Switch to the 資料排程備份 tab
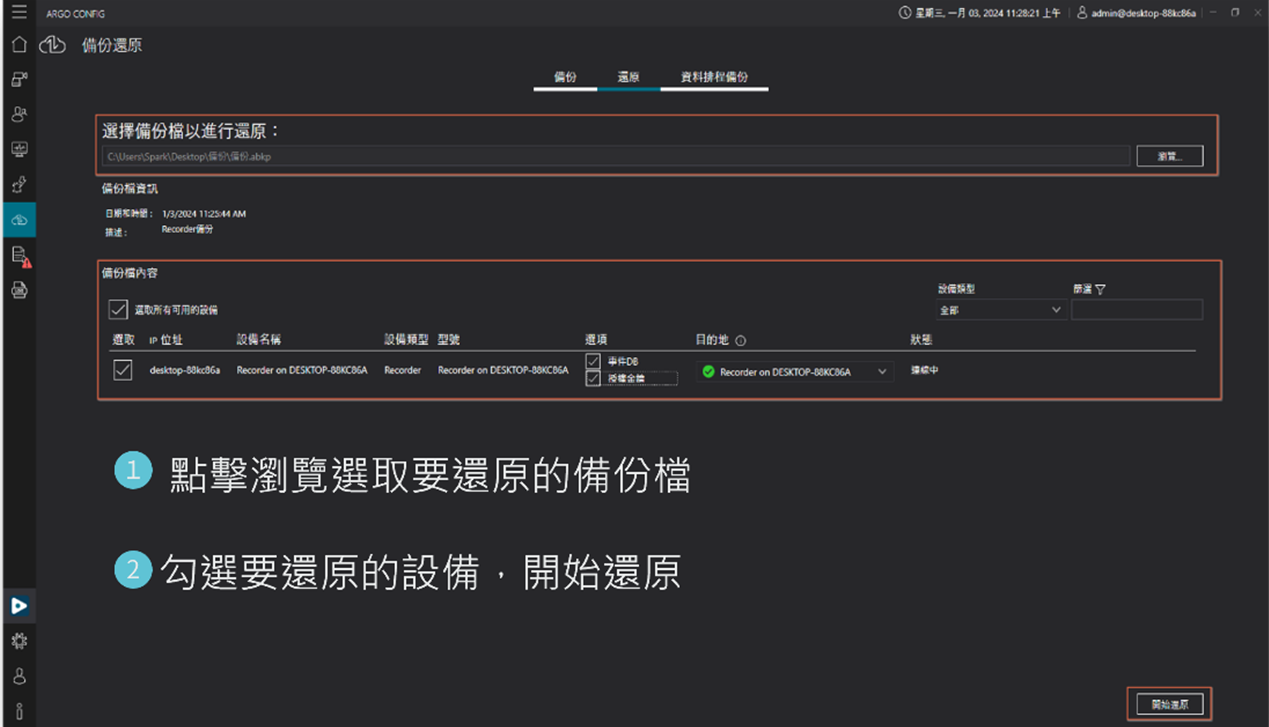This screenshot has width=1269, height=727. [x=714, y=77]
